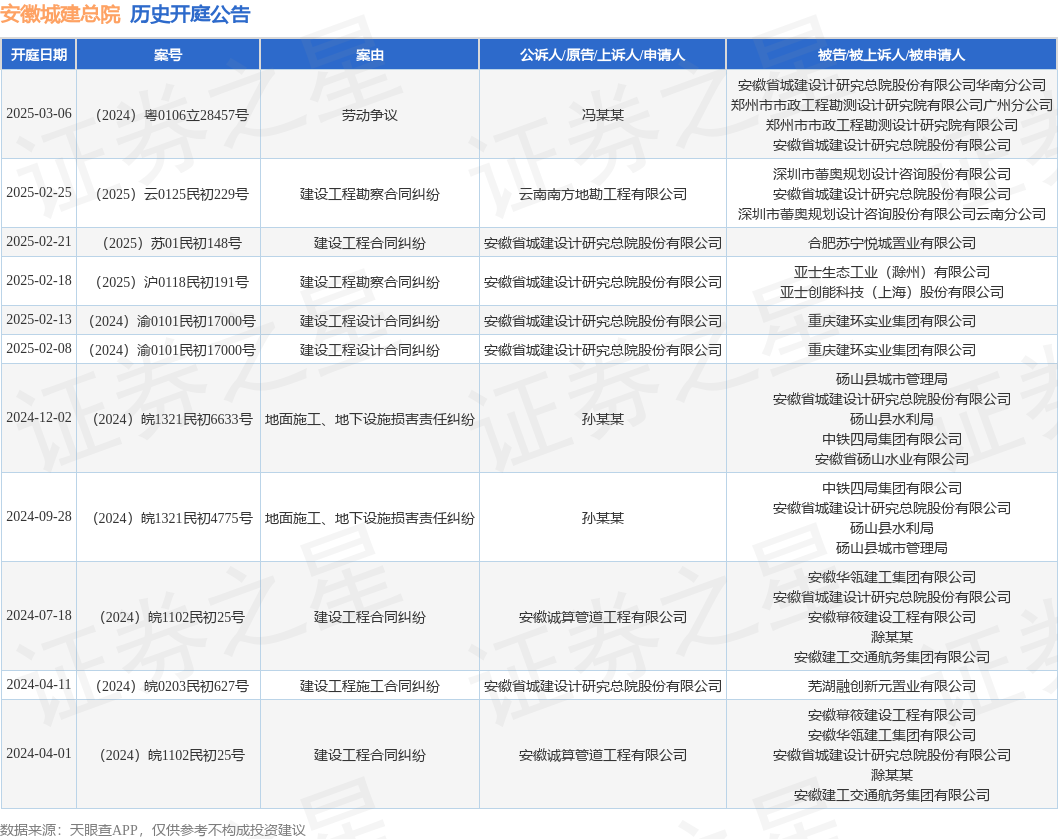This screenshot has height=839, width=1058.
Task: Select case number (2025)沪0118民初191号
Action: coord(169,282)
